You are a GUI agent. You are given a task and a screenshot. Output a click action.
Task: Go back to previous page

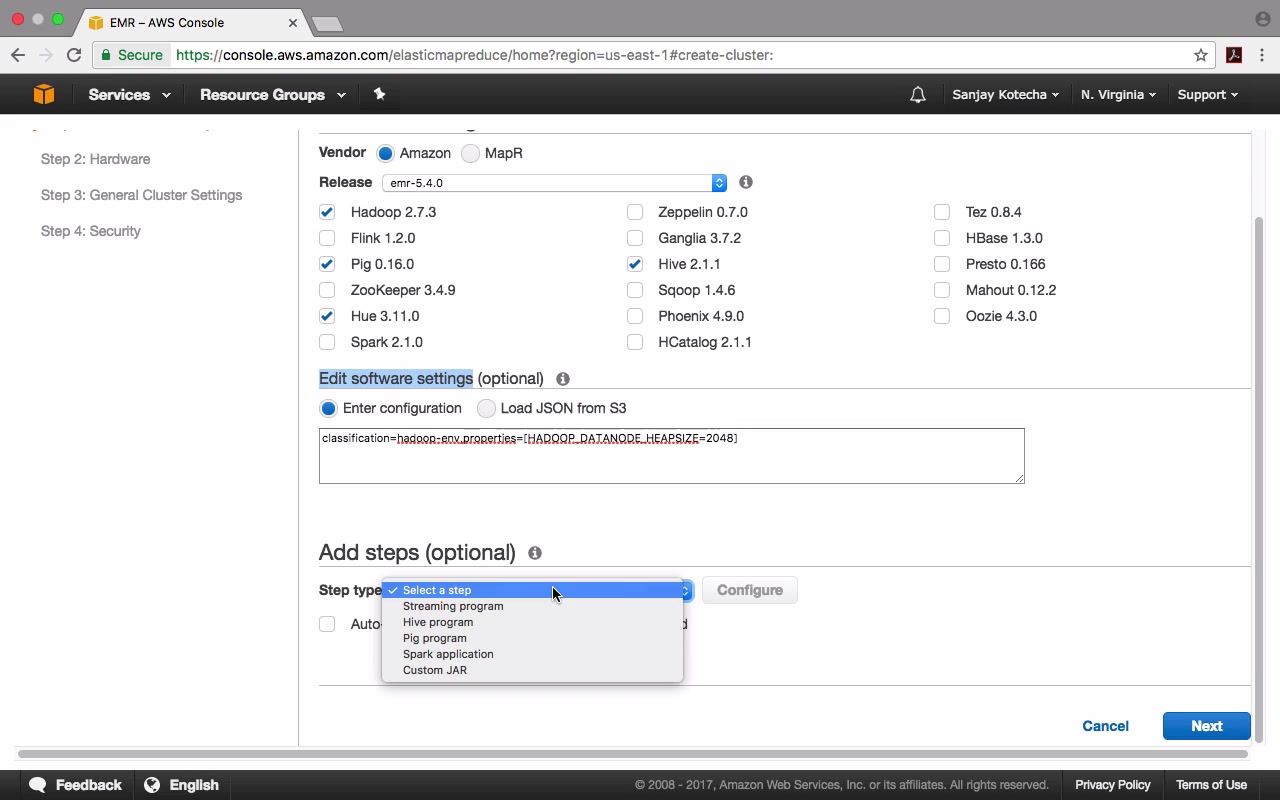pyautogui.click(x=18, y=55)
